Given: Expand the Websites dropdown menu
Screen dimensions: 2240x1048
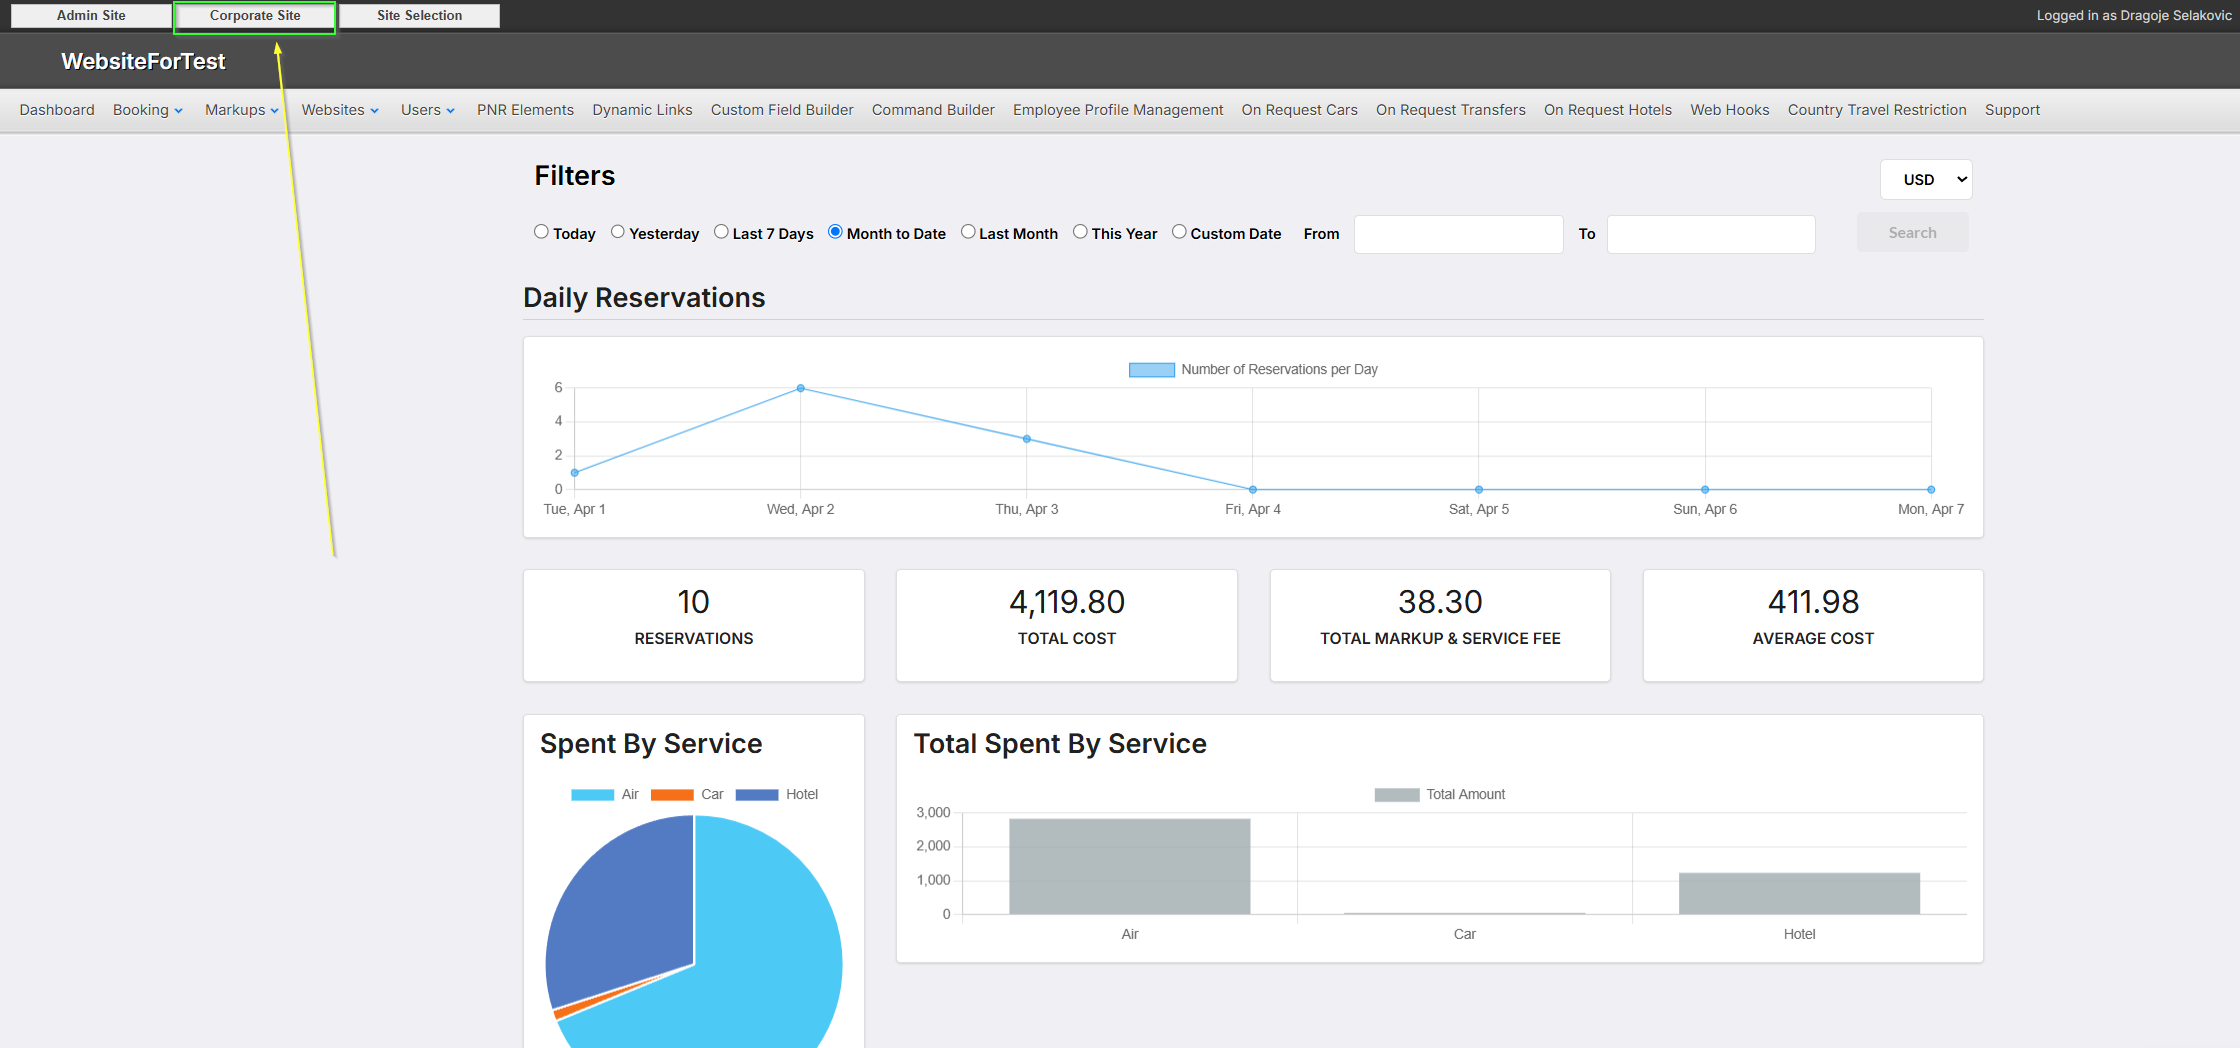Looking at the screenshot, I should coord(340,110).
